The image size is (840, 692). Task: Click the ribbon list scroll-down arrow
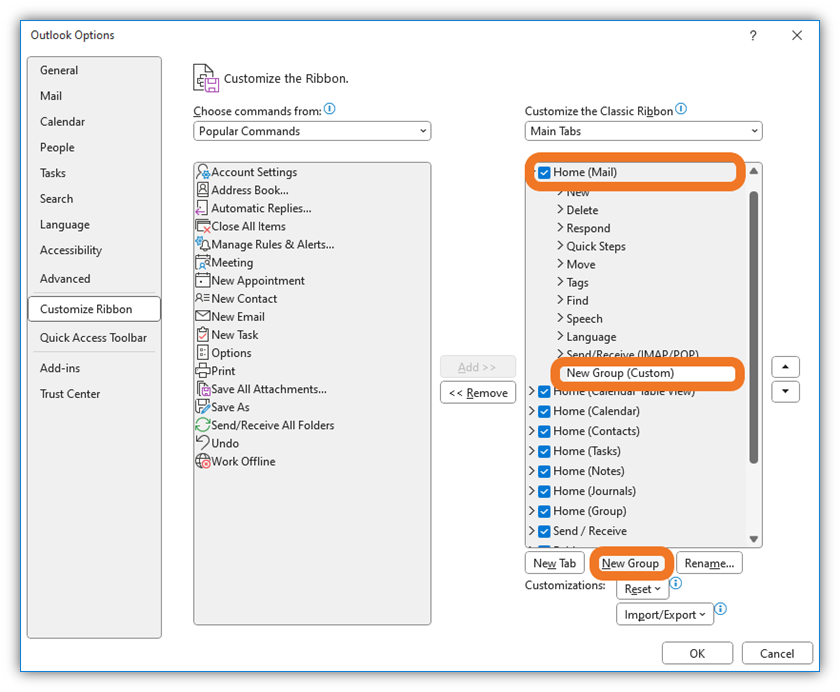[754, 539]
